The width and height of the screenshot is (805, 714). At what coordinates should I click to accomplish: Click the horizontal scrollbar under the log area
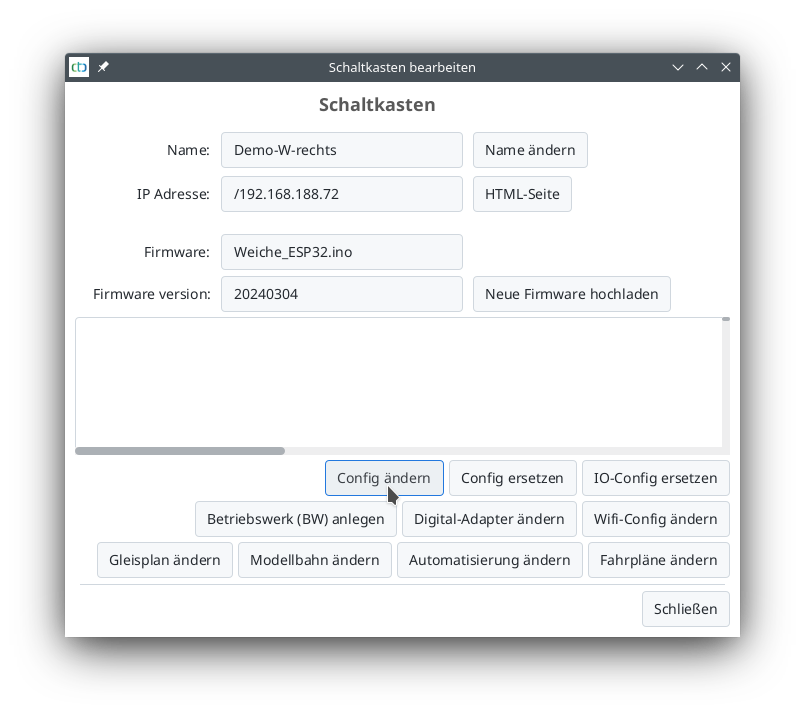pos(180,451)
